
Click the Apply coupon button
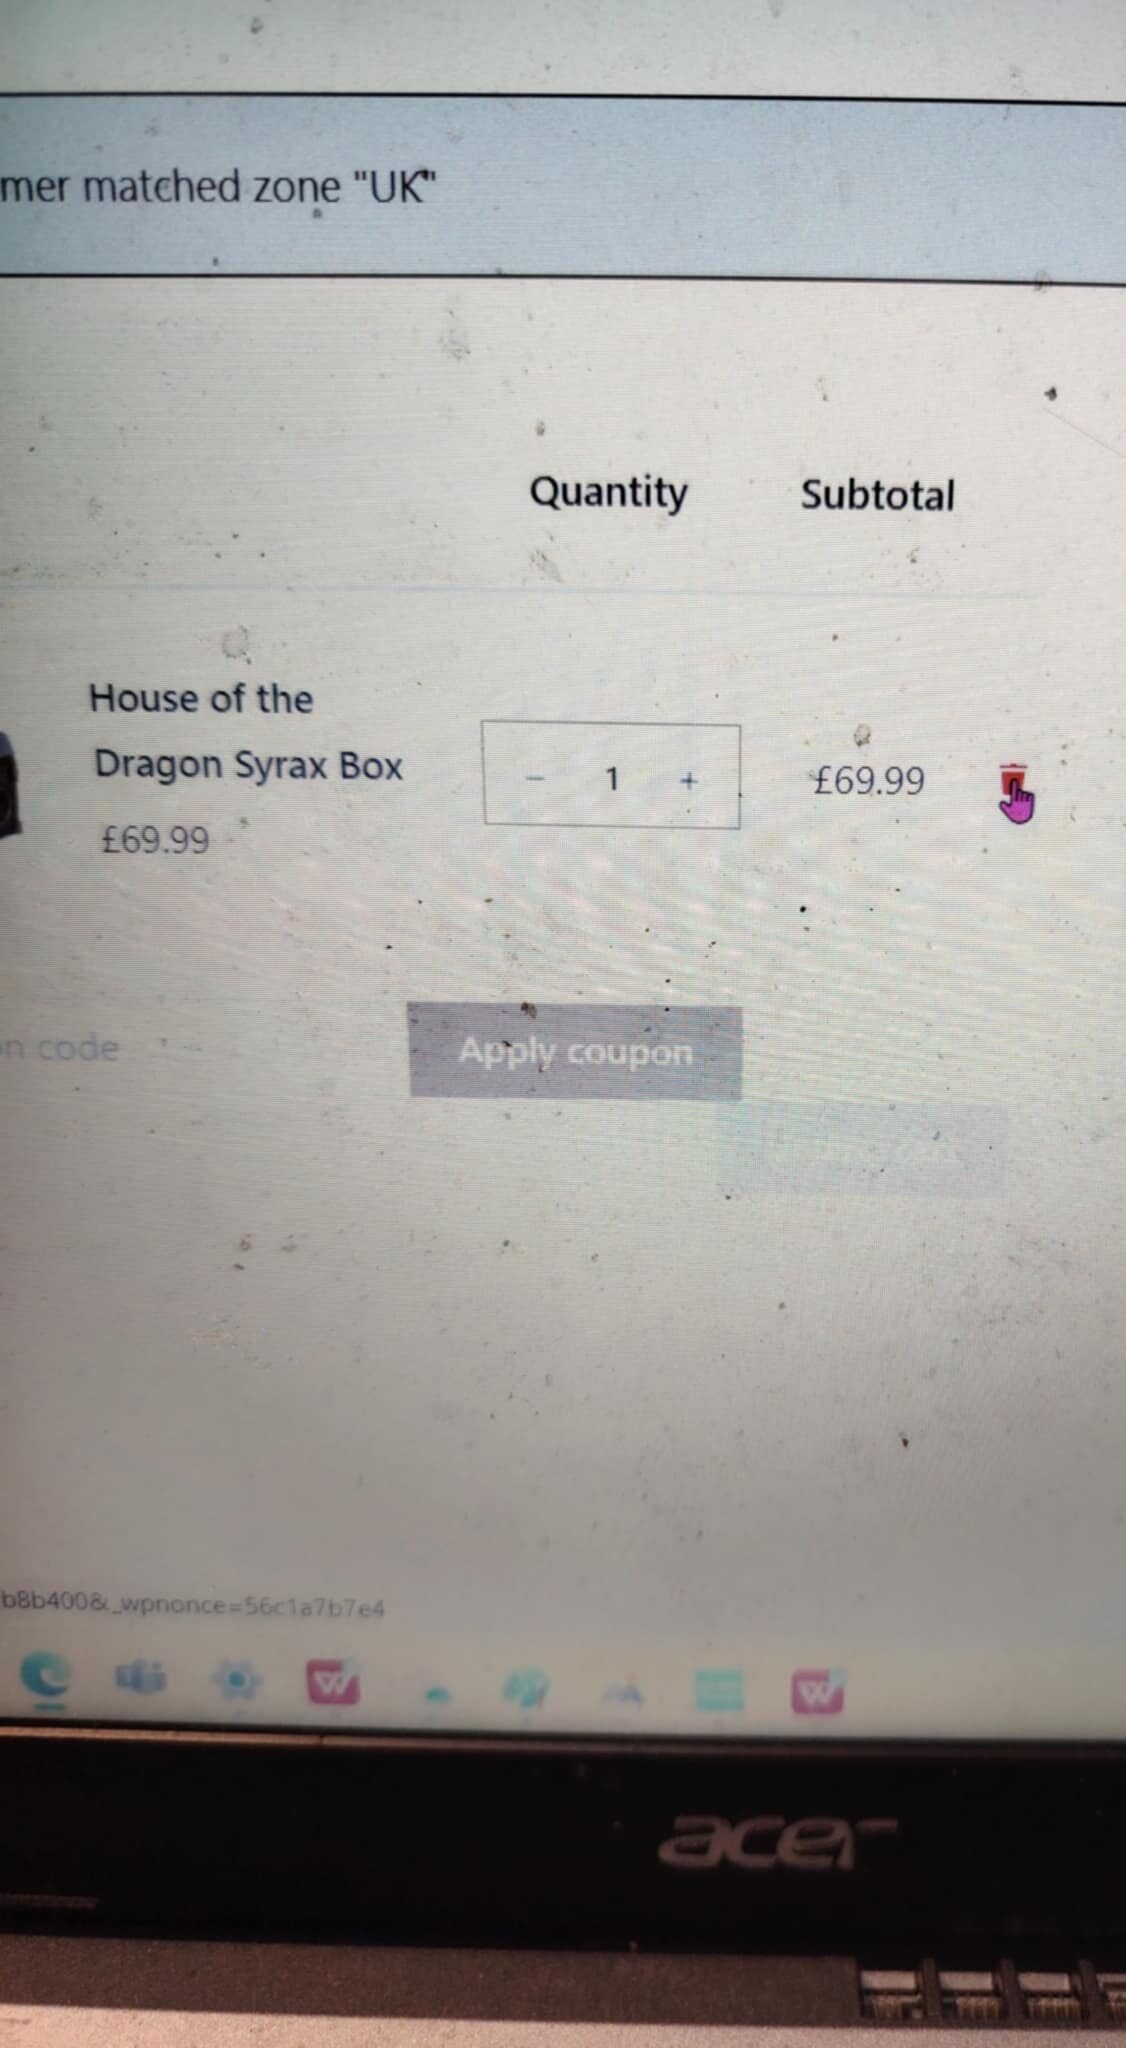click(575, 1051)
